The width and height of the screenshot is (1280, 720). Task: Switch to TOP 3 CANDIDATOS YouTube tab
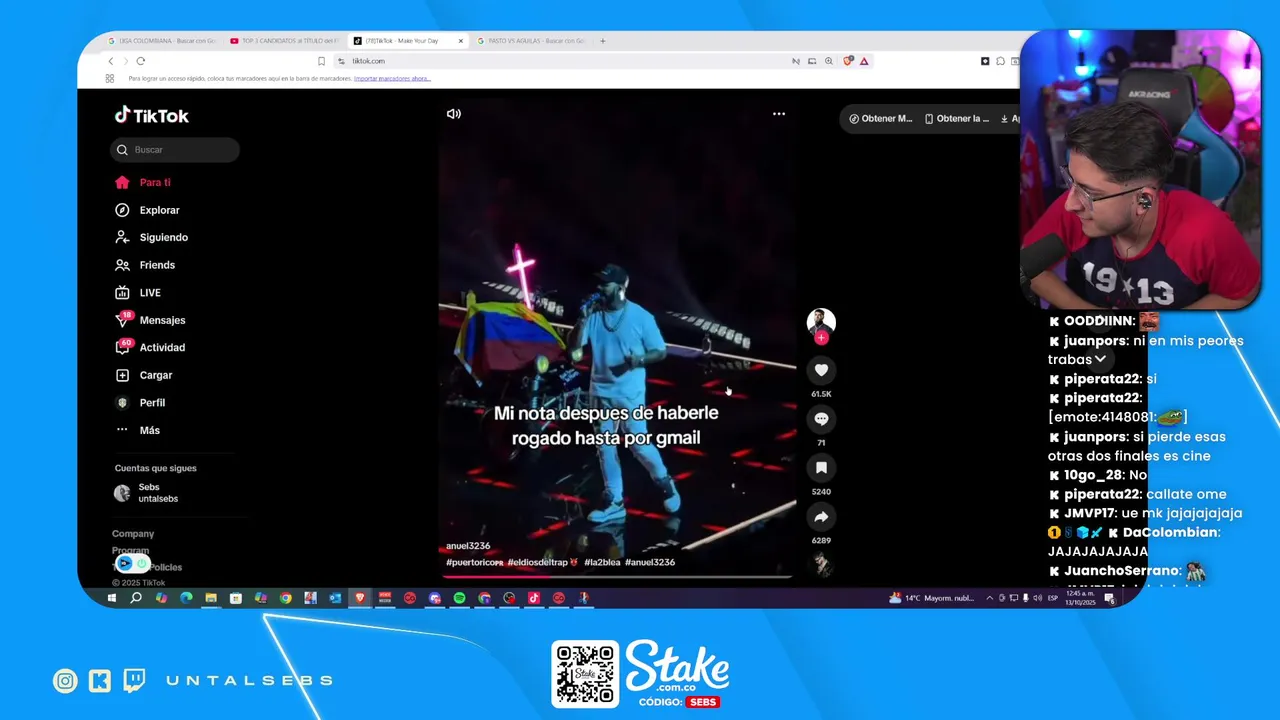coord(284,41)
